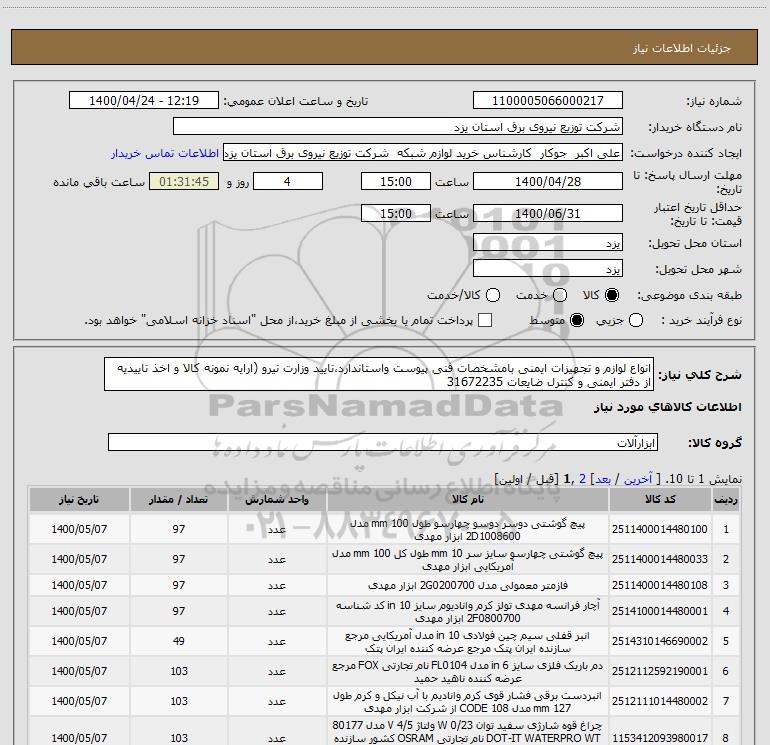Select the کالا/خدمت radio button
The image size is (770, 745).
pos(493,295)
